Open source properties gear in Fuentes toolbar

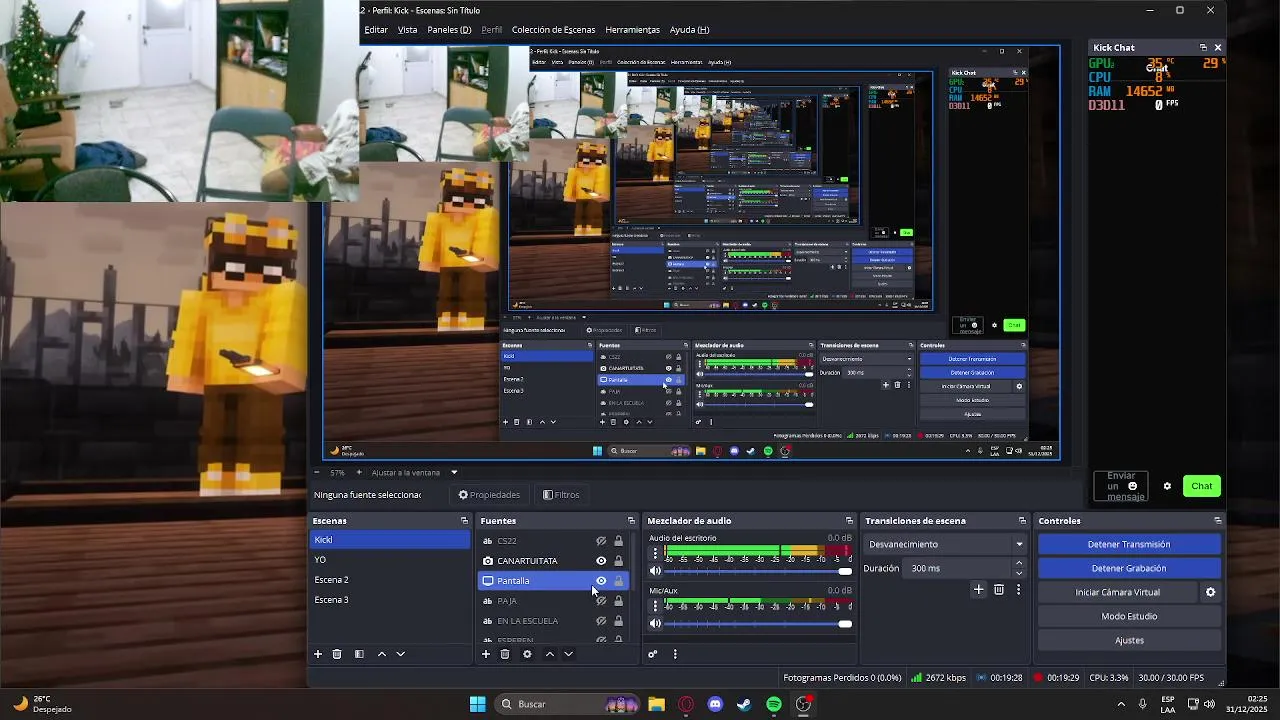527,654
